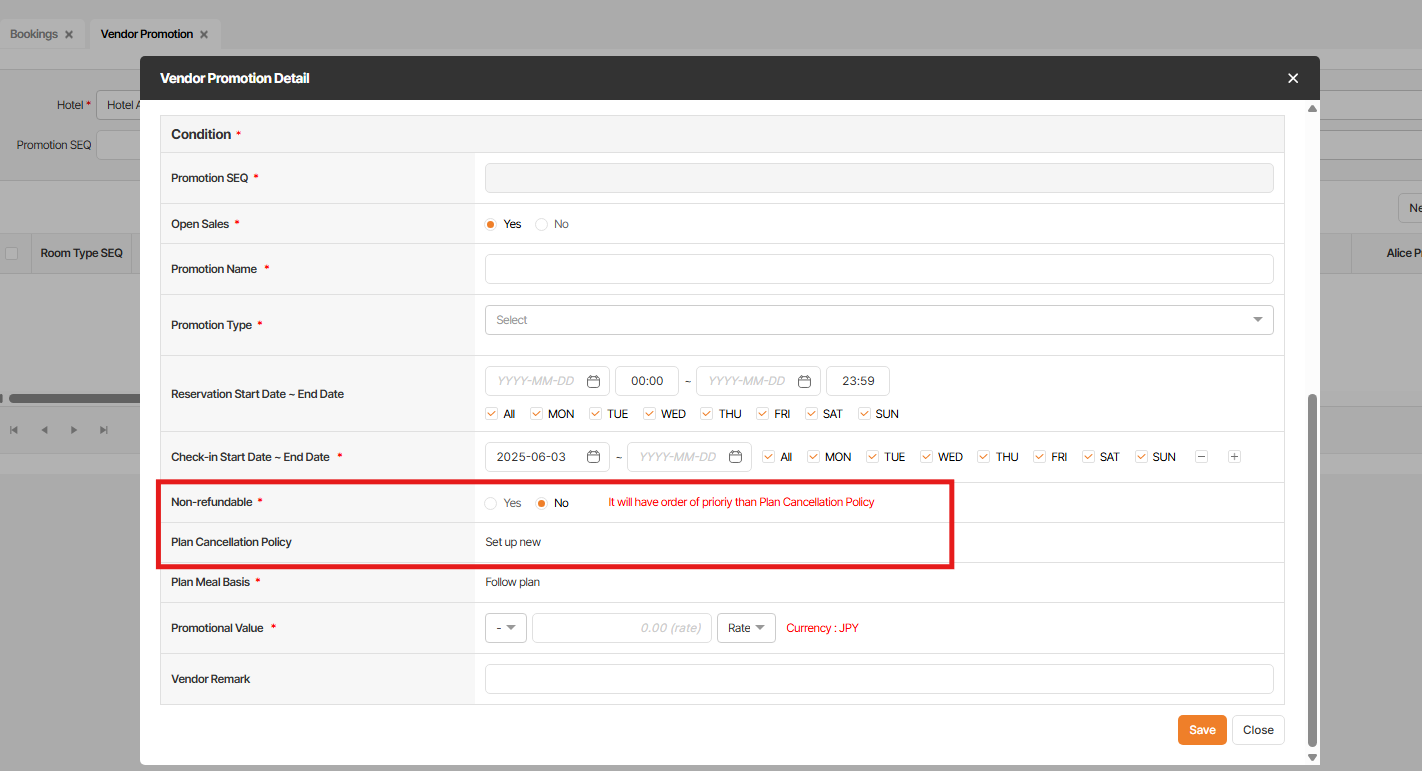Toggle THU checkbox in Reservation date row
Viewport: 1422px width, 771px height.
(x=707, y=414)
